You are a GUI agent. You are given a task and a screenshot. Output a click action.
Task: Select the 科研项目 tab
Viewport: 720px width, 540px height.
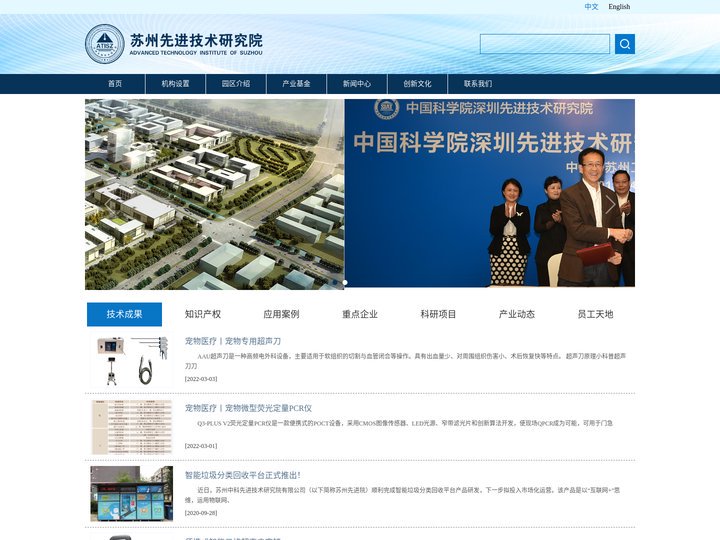438,314
